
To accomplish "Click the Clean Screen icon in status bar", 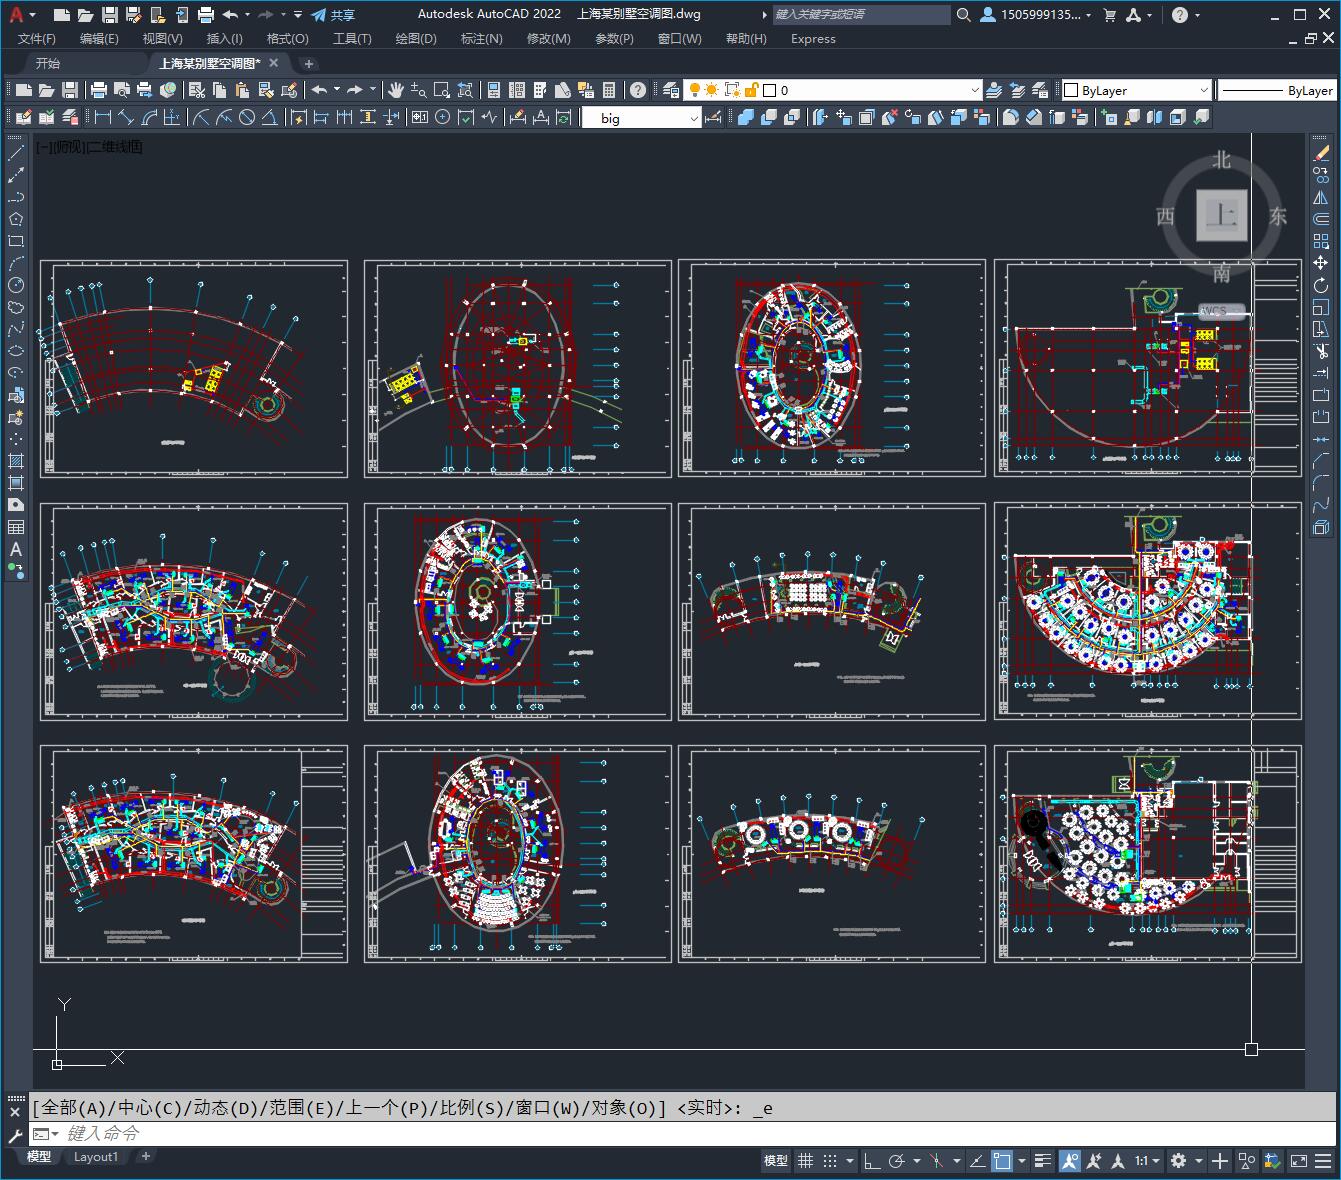I will (x=1298, y=1161).
